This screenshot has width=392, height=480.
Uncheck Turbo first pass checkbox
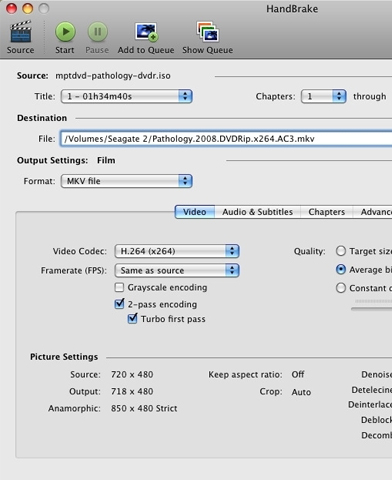pos(132,319)
